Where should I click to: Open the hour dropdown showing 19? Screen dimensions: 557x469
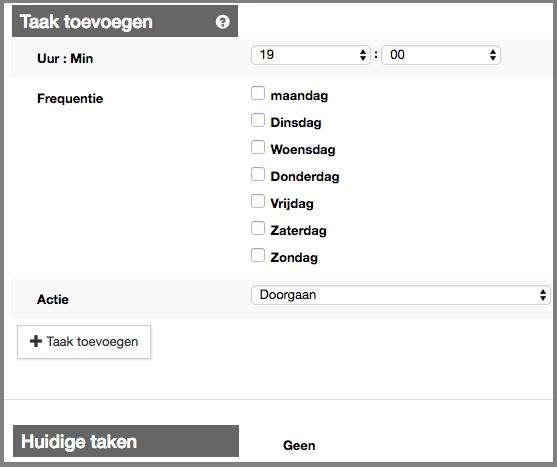(311, 55)
